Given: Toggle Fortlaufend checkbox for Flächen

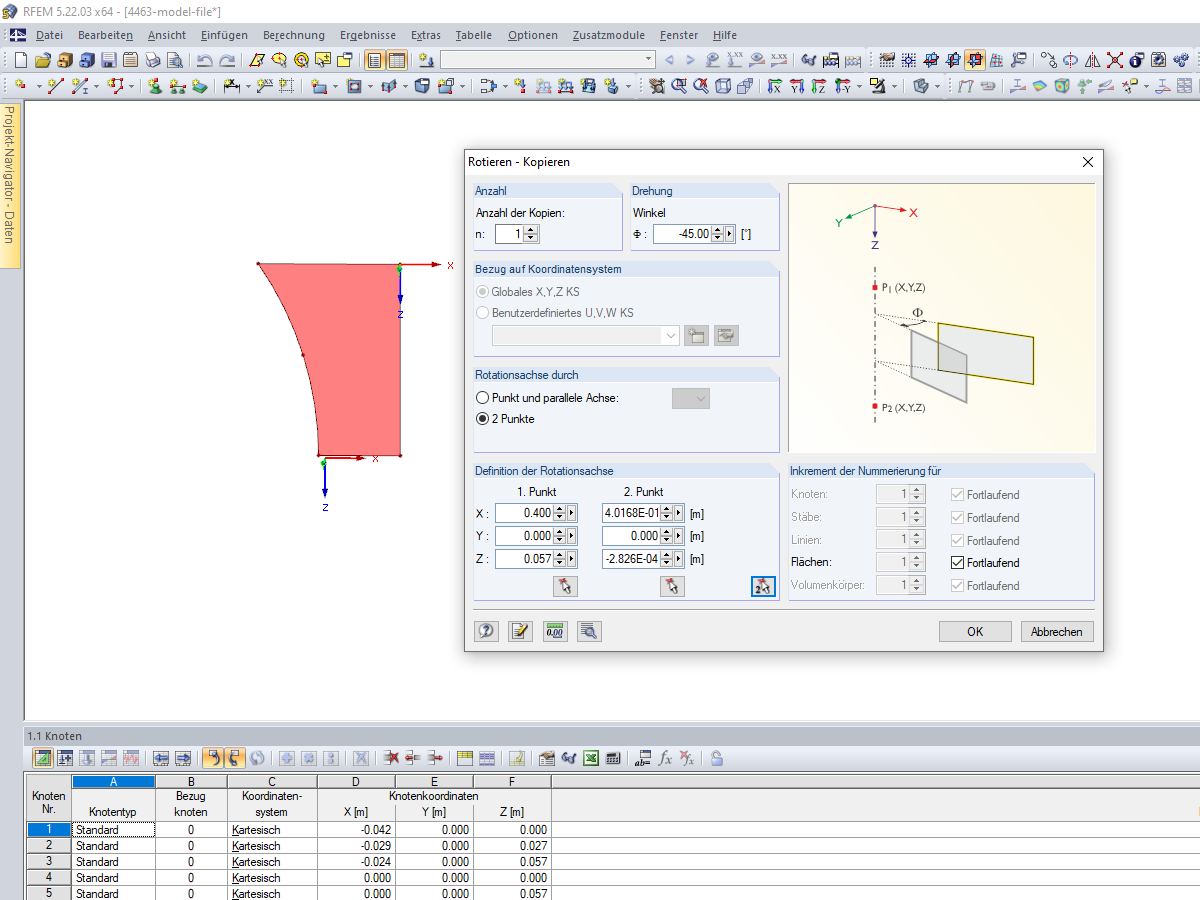Looking at the screenshot, I should pyautogui.click(x=958, y=563).
